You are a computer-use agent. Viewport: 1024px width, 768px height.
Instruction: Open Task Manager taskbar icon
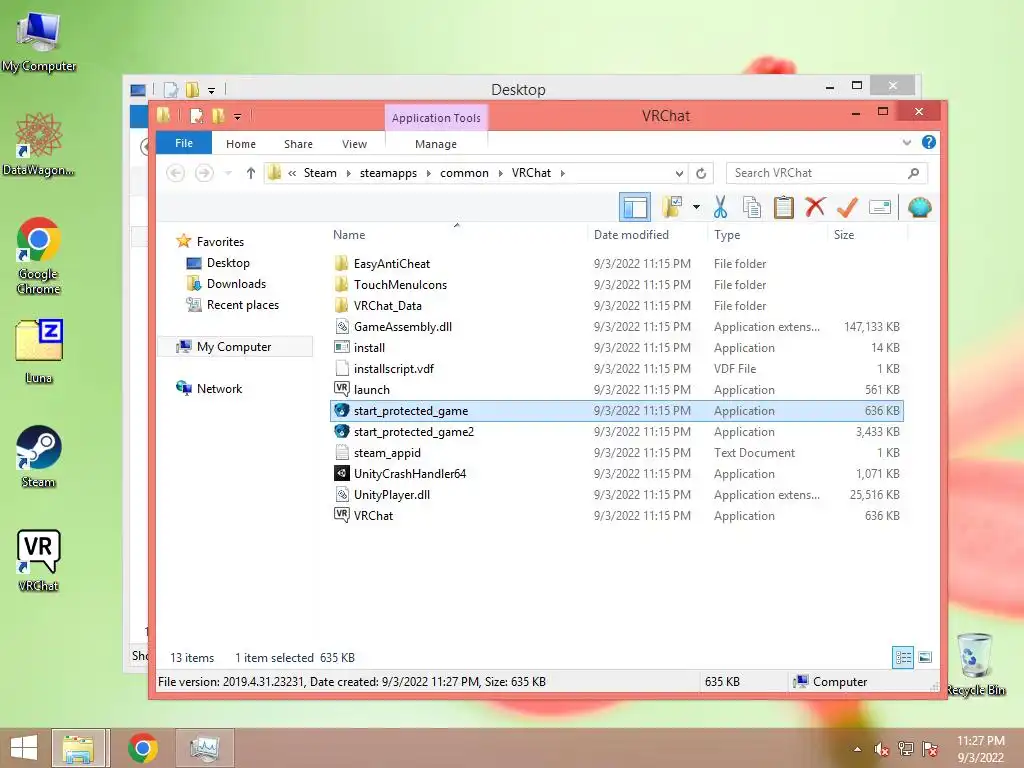coord(204,748)
